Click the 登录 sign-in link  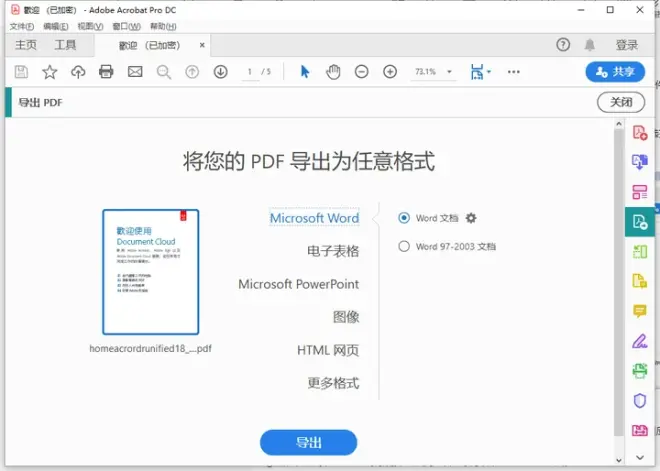tap(627, 45)
